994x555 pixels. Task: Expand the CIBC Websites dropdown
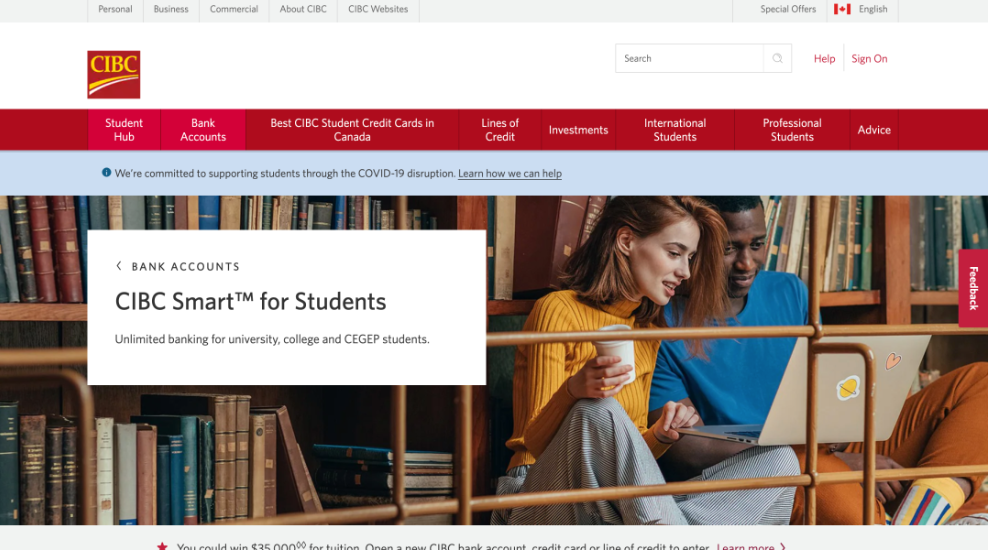[x=380, y=9]
